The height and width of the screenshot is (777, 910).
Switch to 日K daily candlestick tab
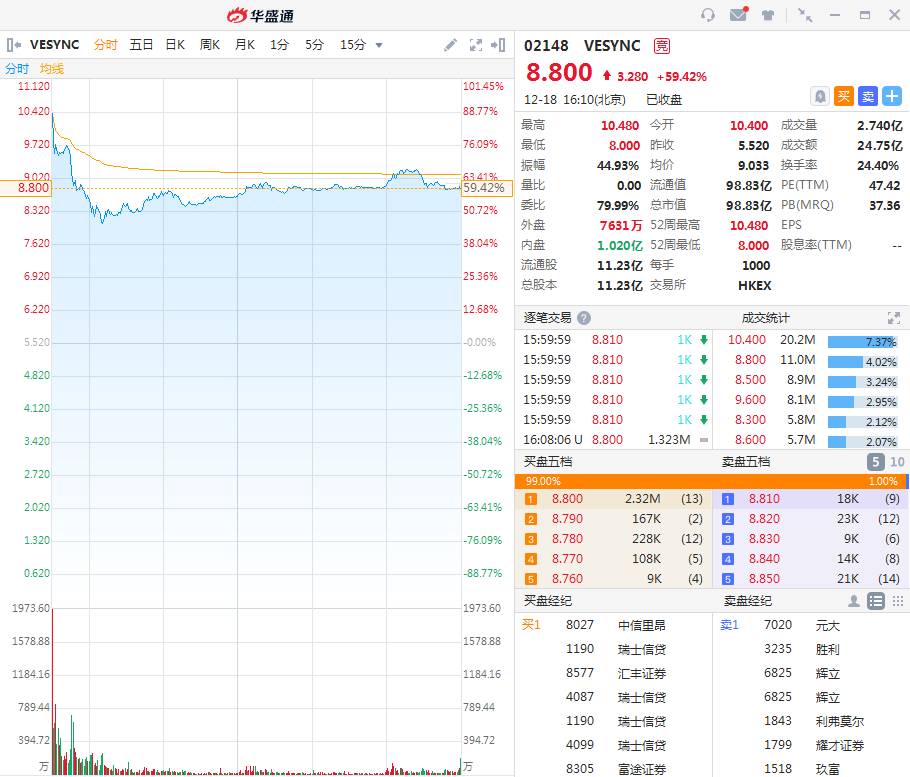click(175, 45)
